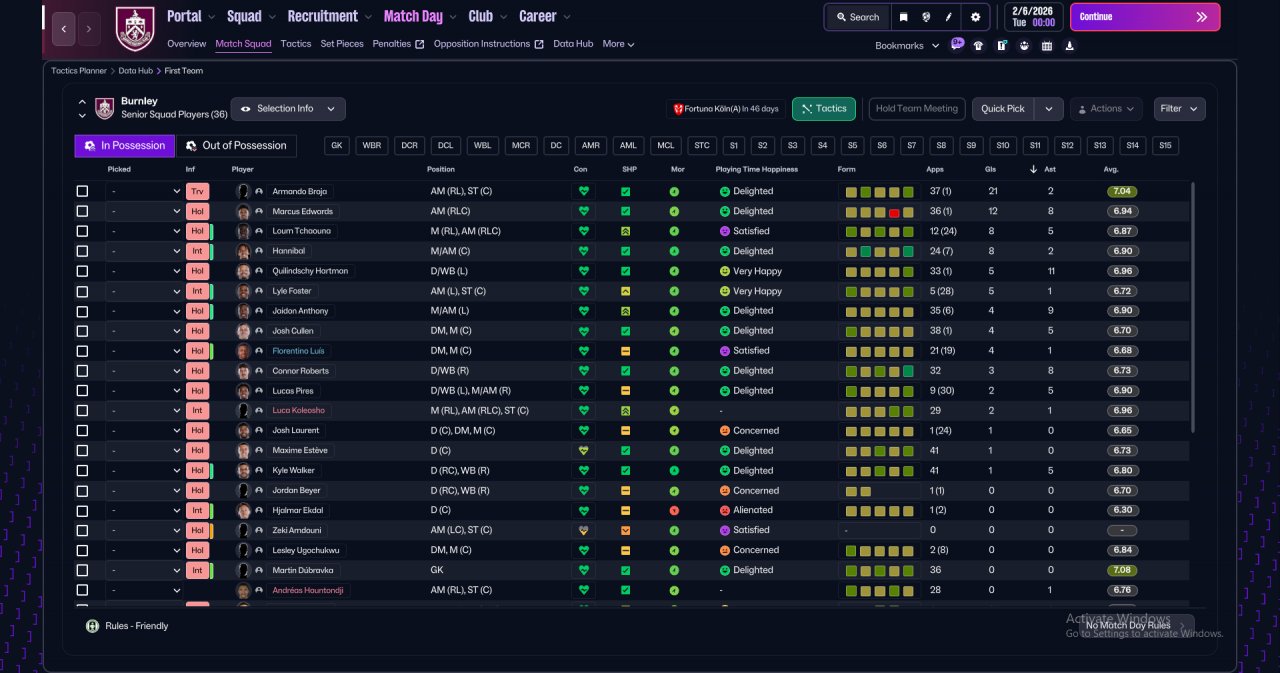
Task: Open the Picked dropdown for Marcus Edwards
Action: [x=144, y=211]
